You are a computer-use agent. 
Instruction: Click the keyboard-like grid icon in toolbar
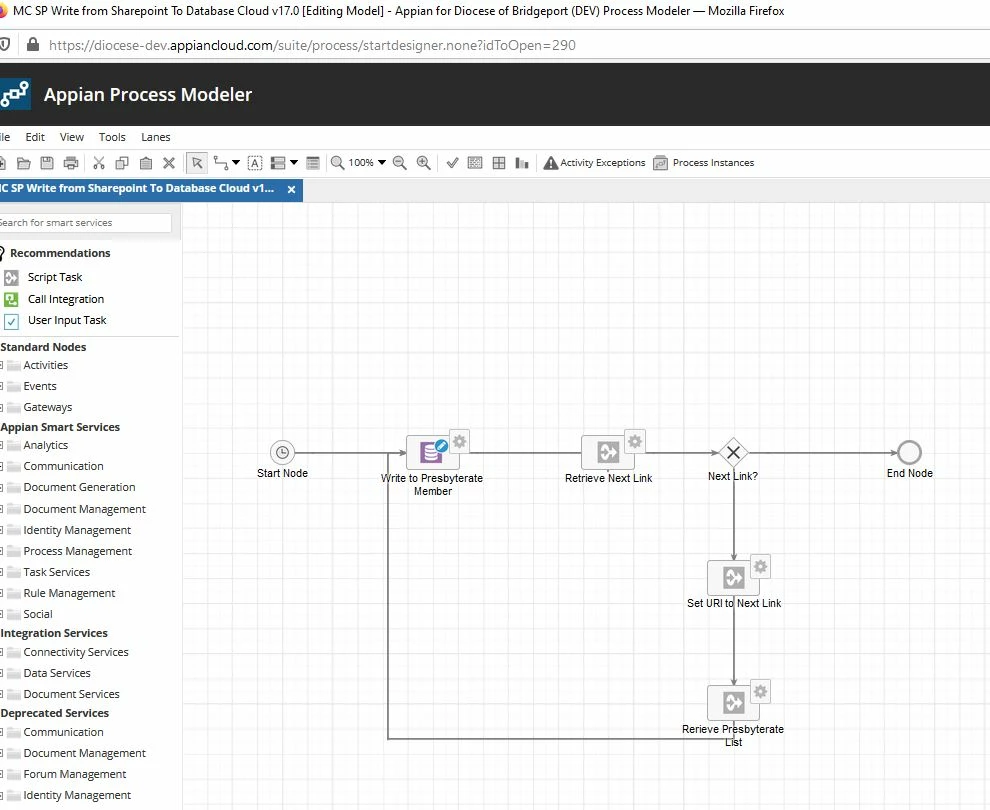click(475, 163)
